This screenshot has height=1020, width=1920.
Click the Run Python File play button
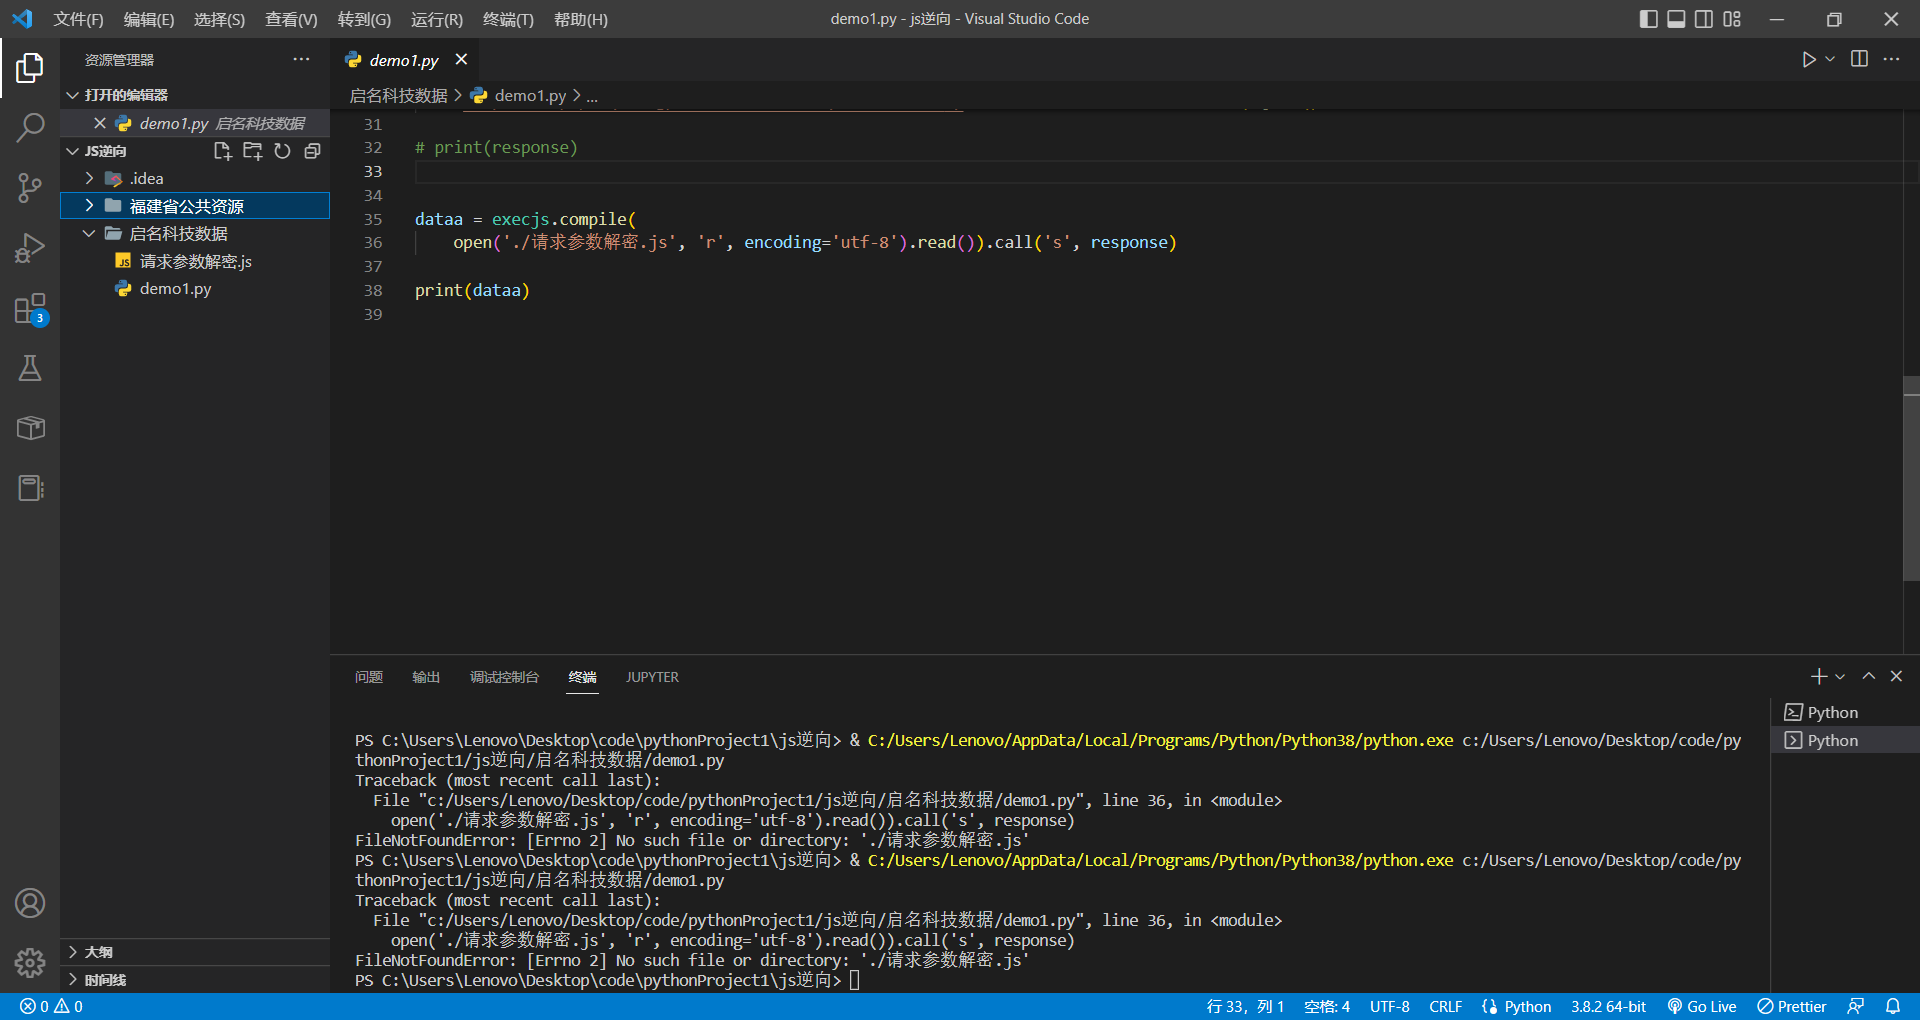[1808, 60]
